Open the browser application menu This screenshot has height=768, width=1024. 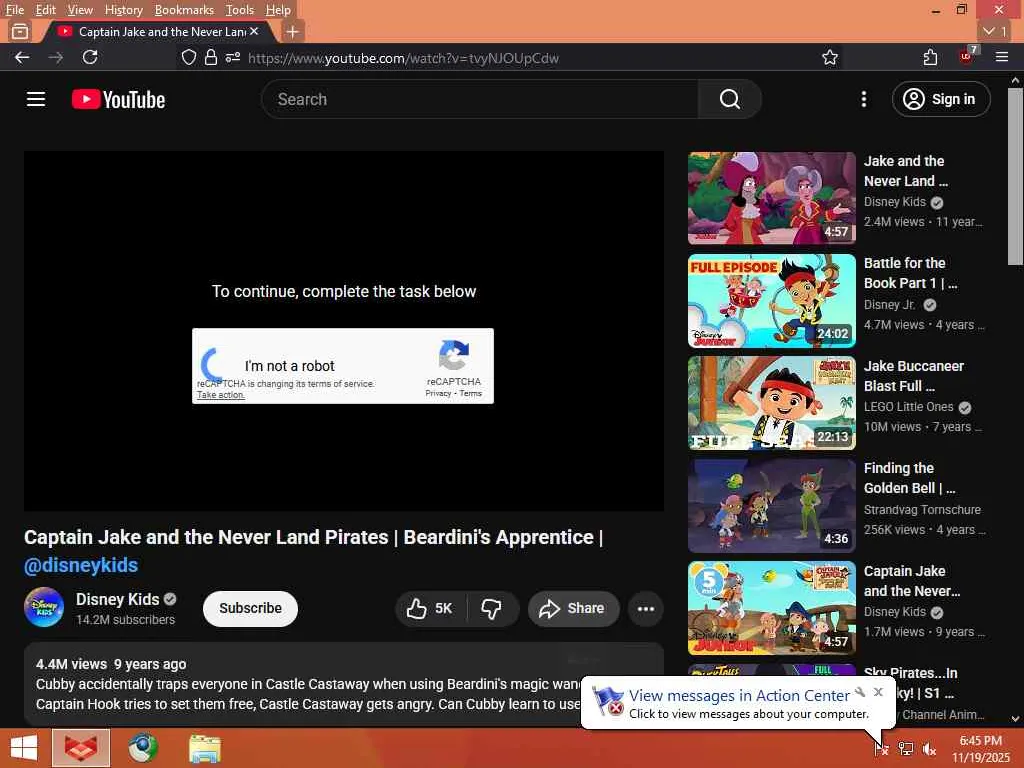(1002, 57)
